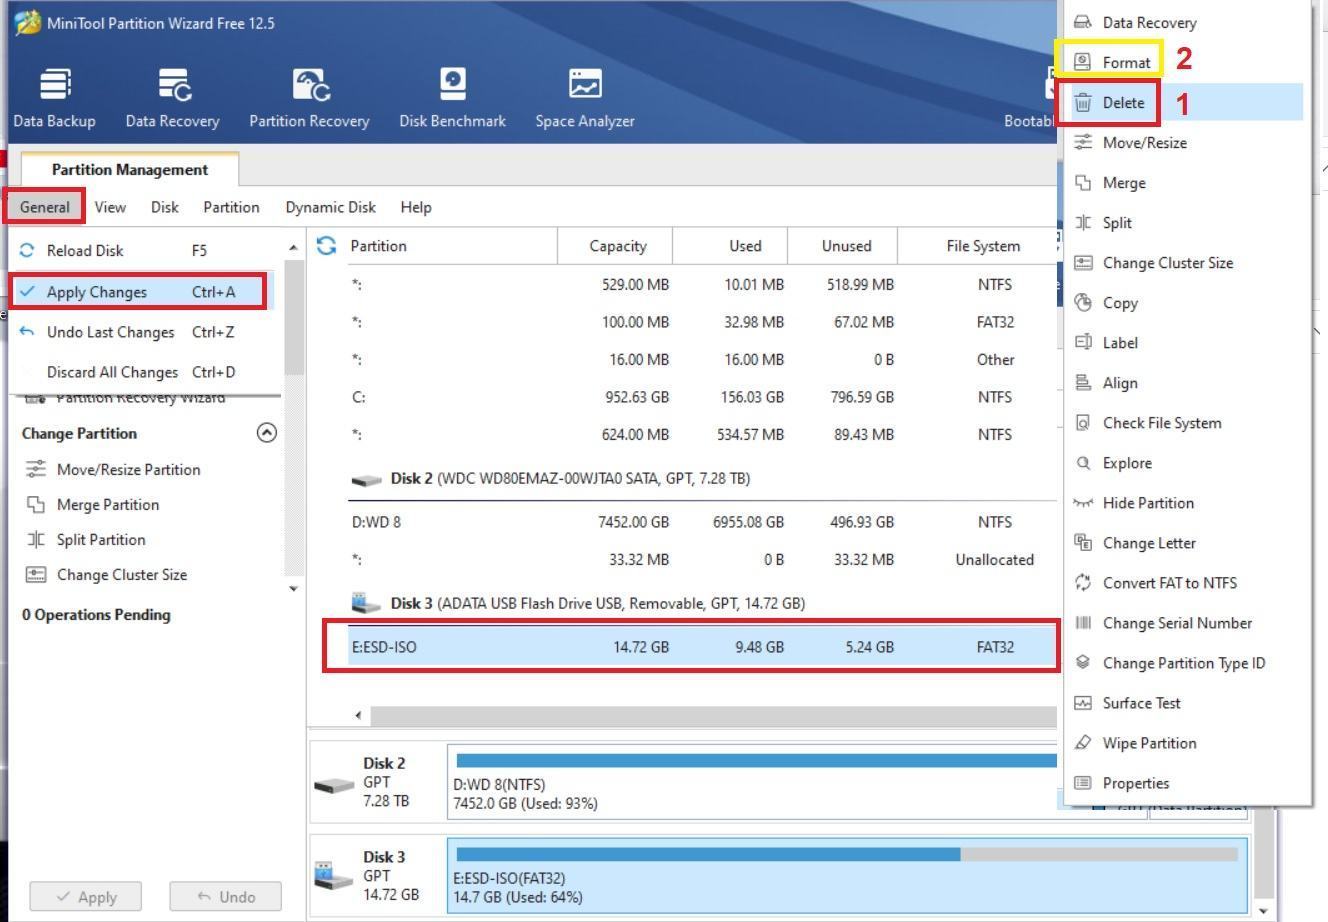This screenshot has width=1328, height=922.
Task: Open the General menu
Action: (44, 207)
